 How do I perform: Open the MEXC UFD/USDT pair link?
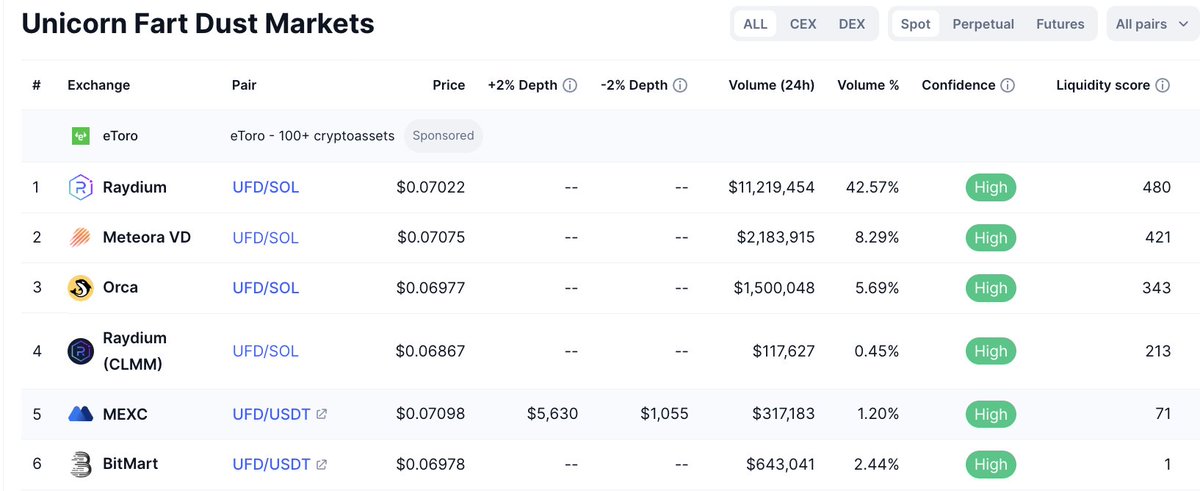click(x=271, y=414)
